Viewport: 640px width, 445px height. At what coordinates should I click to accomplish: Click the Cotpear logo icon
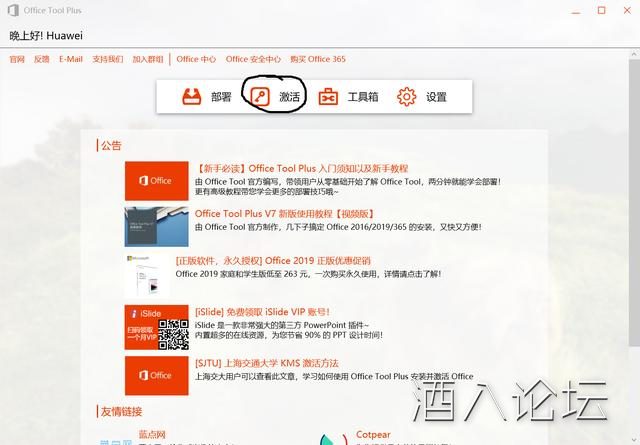pyautogui.click(x=333, y=439)
